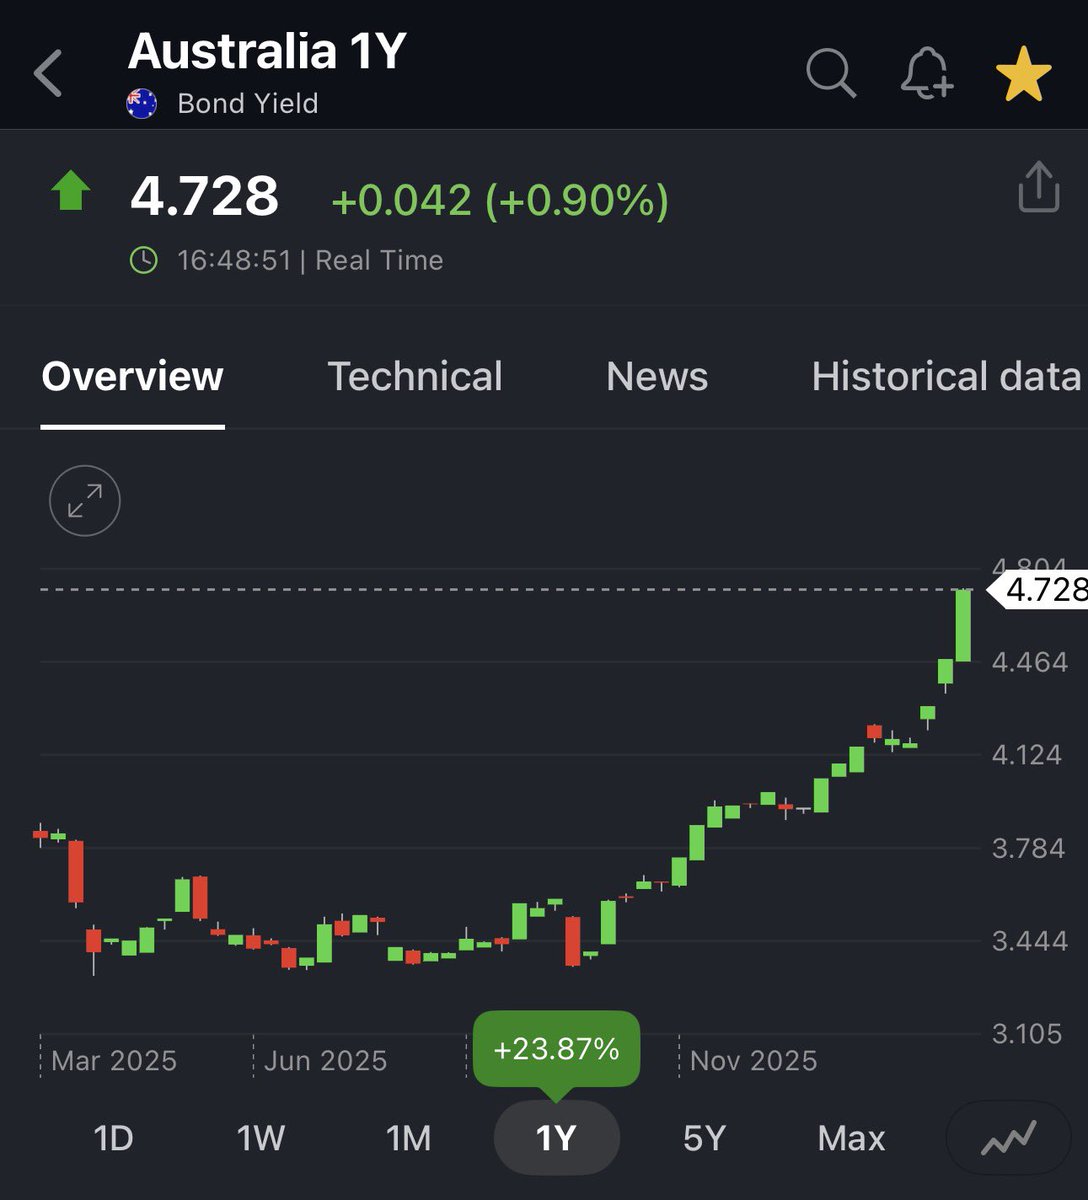
Task: Tap the large 4.728 yield value
Action: [x=204, y=196]
